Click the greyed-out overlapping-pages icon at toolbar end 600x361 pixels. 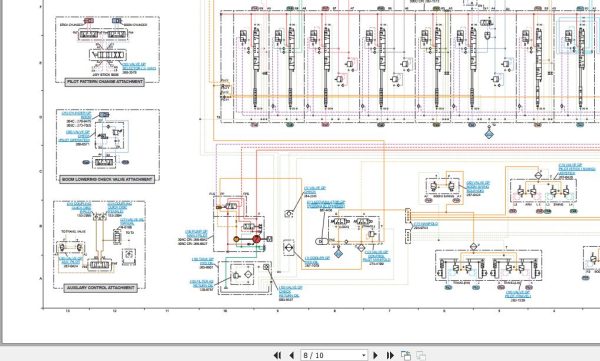click(x=421, y=355)
